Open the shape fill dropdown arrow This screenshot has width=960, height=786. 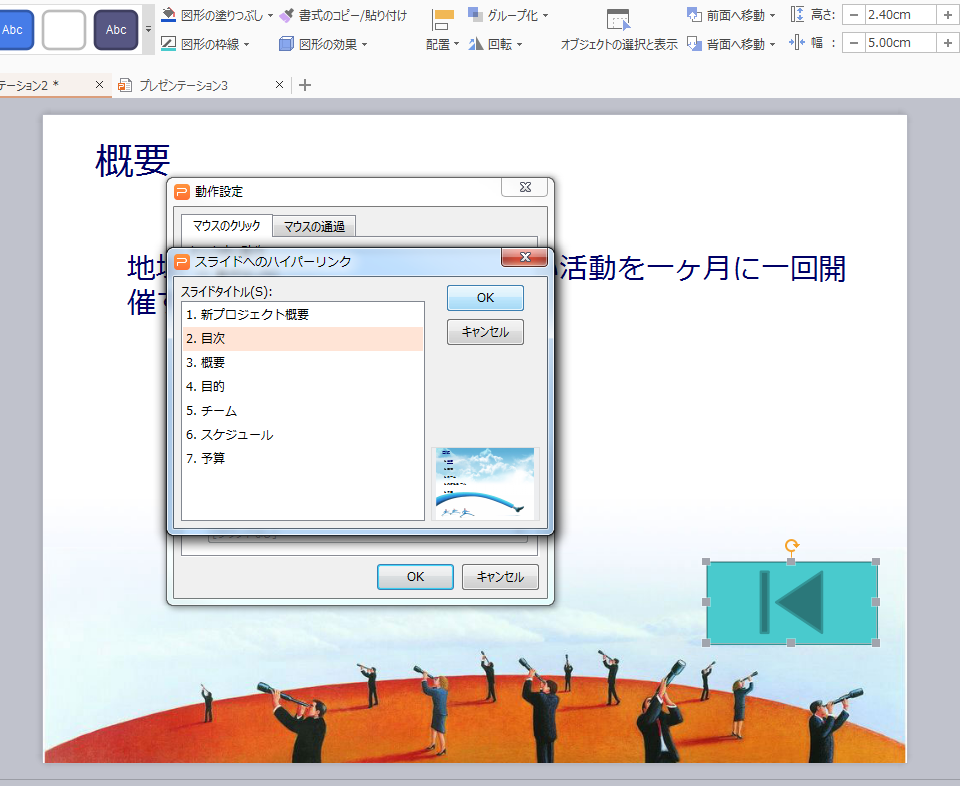pos(271,16)
